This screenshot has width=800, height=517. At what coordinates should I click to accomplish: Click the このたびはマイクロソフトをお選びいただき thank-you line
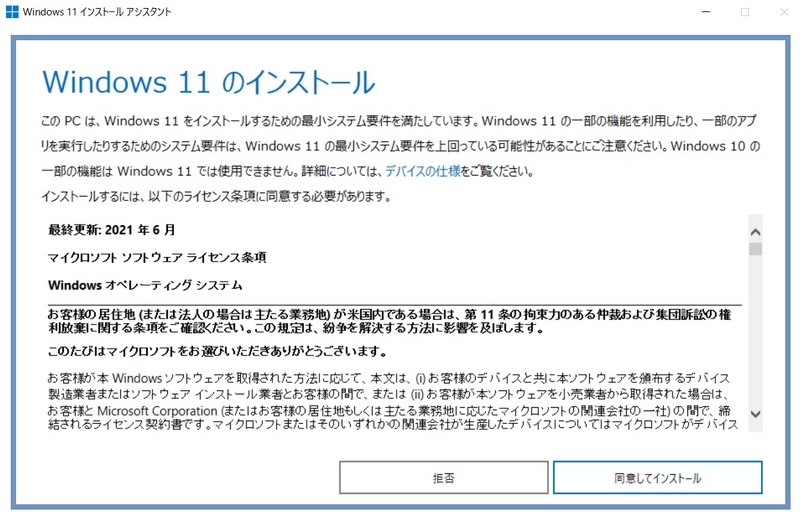click(217, 352)
